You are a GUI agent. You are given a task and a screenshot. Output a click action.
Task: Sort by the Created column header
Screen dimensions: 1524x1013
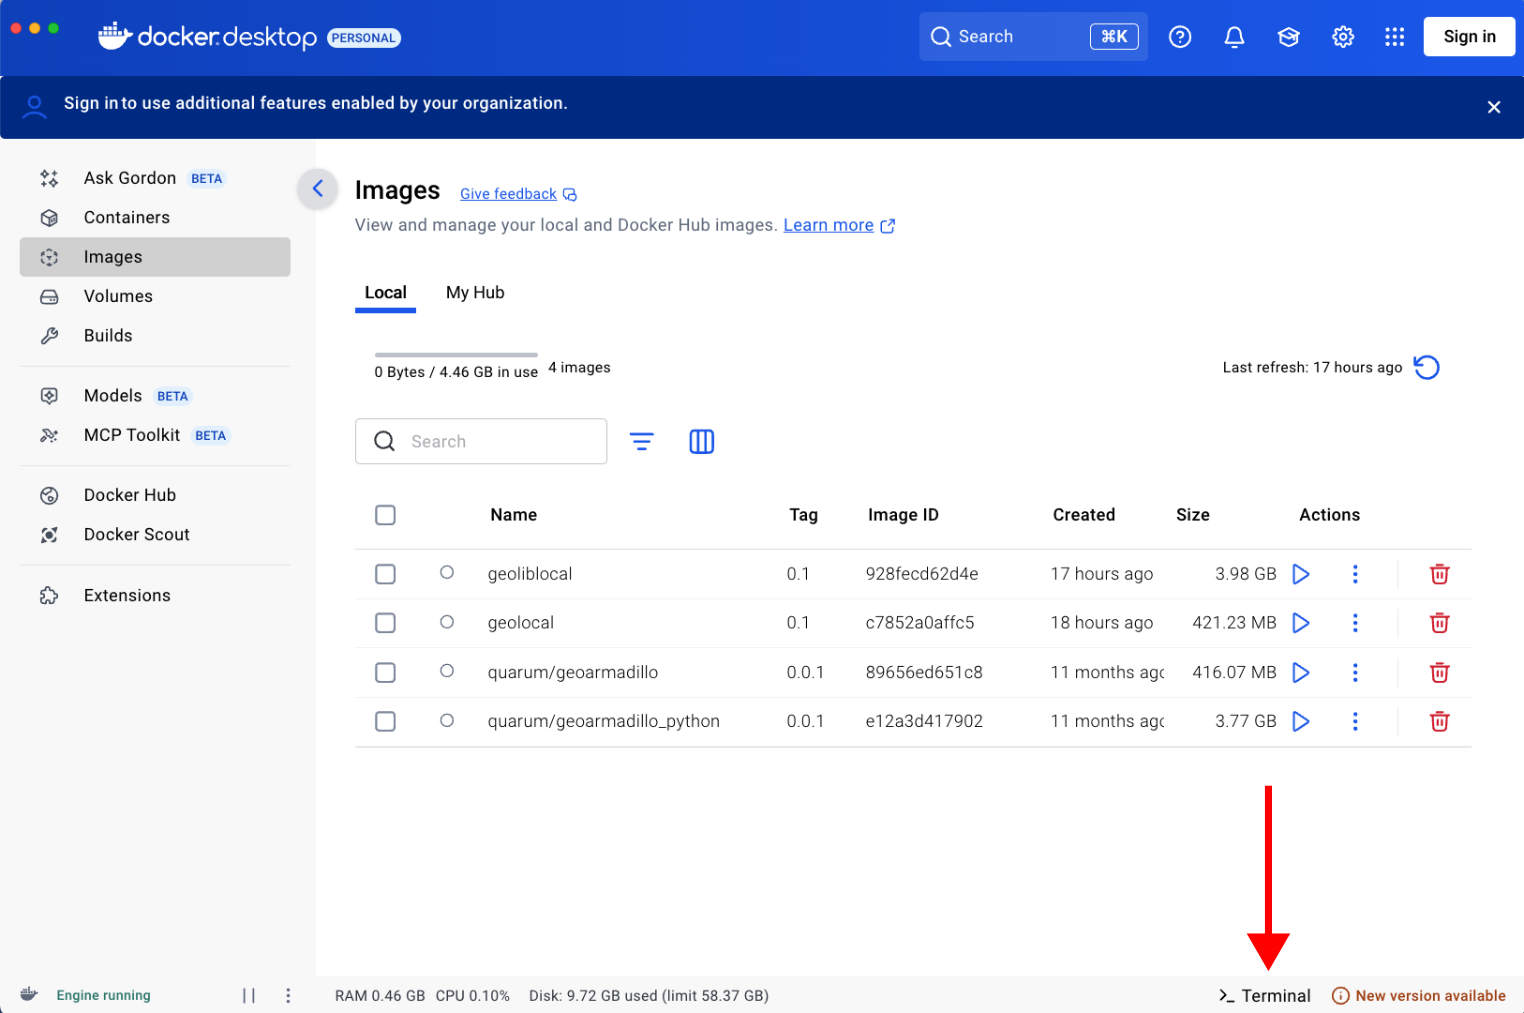click(x=1083, y=515)
